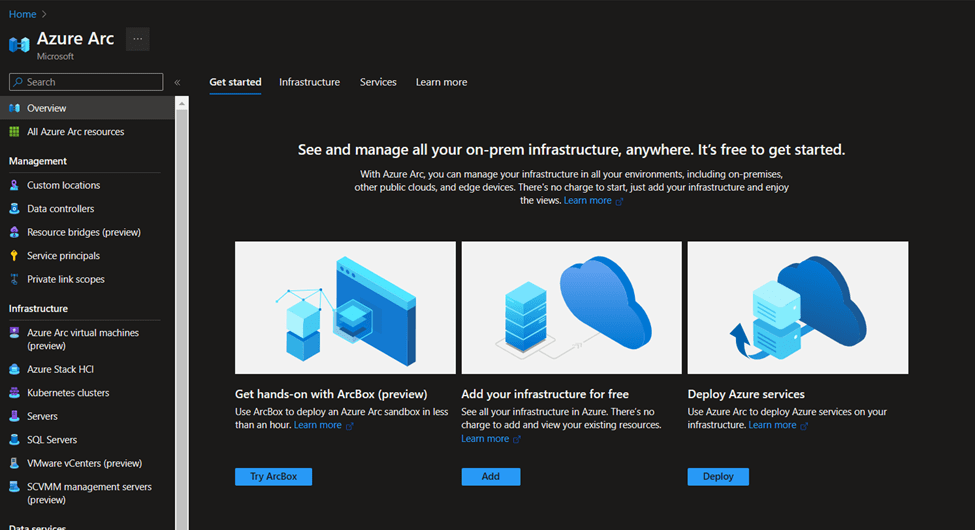
Task: Click the Custom locations icon in sidebar
Action: pyautogui.click(x=14, y=185)
